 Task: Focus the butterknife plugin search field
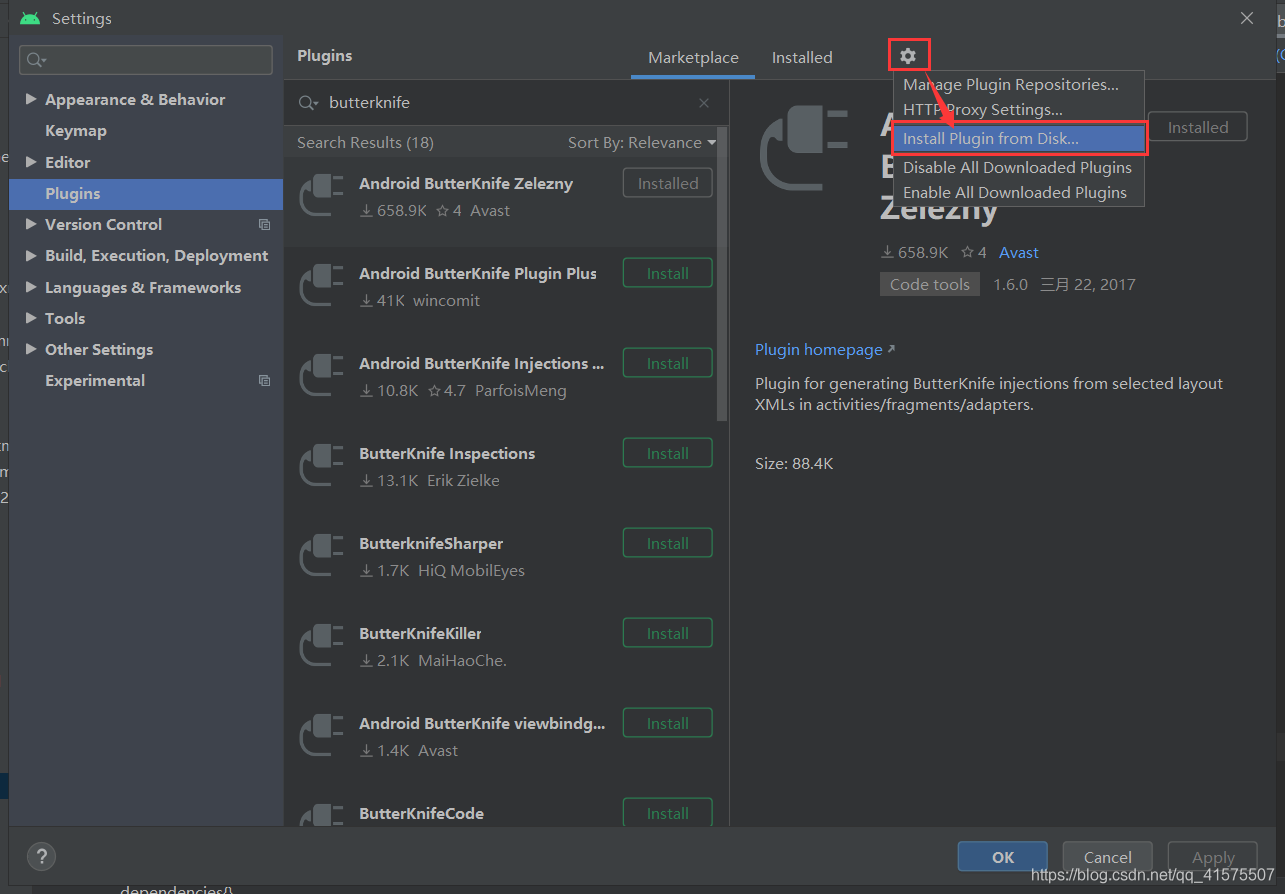click(x=505, y=103)
